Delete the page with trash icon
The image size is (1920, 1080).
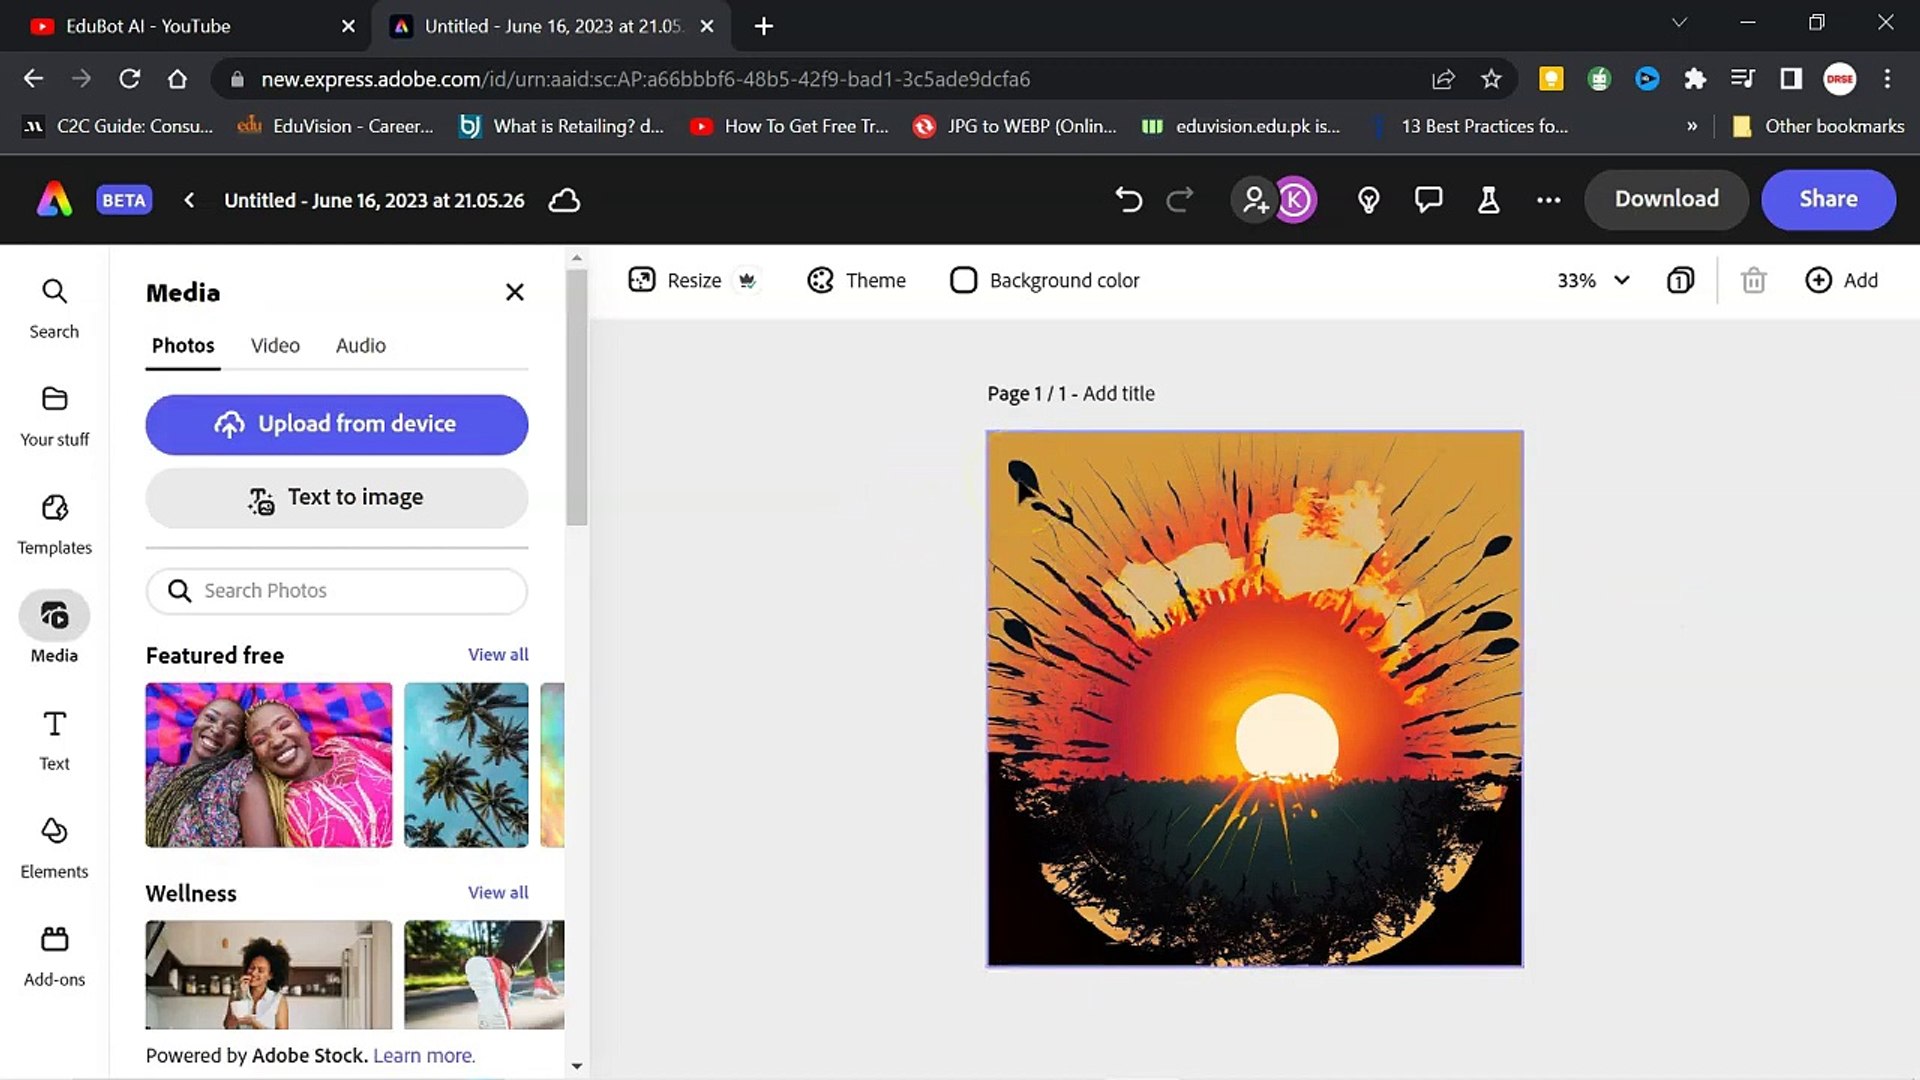coord(1753,280)
